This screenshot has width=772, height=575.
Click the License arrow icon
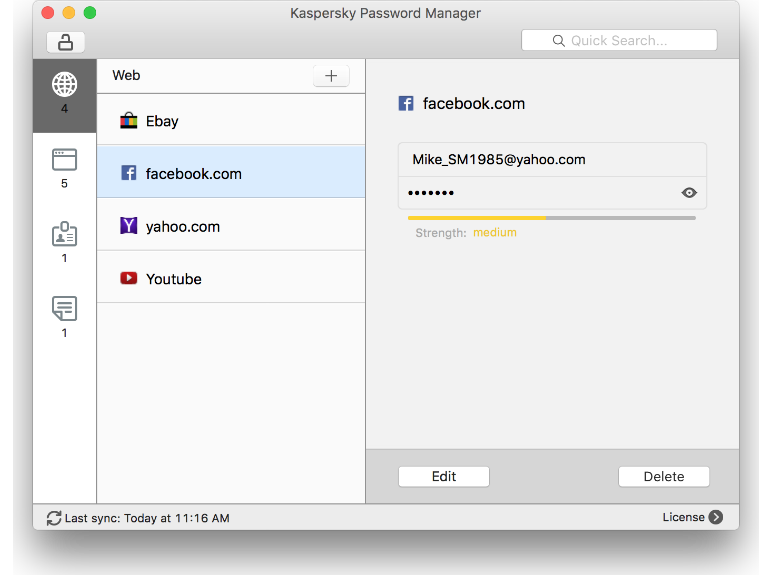[x=715, y=517]
